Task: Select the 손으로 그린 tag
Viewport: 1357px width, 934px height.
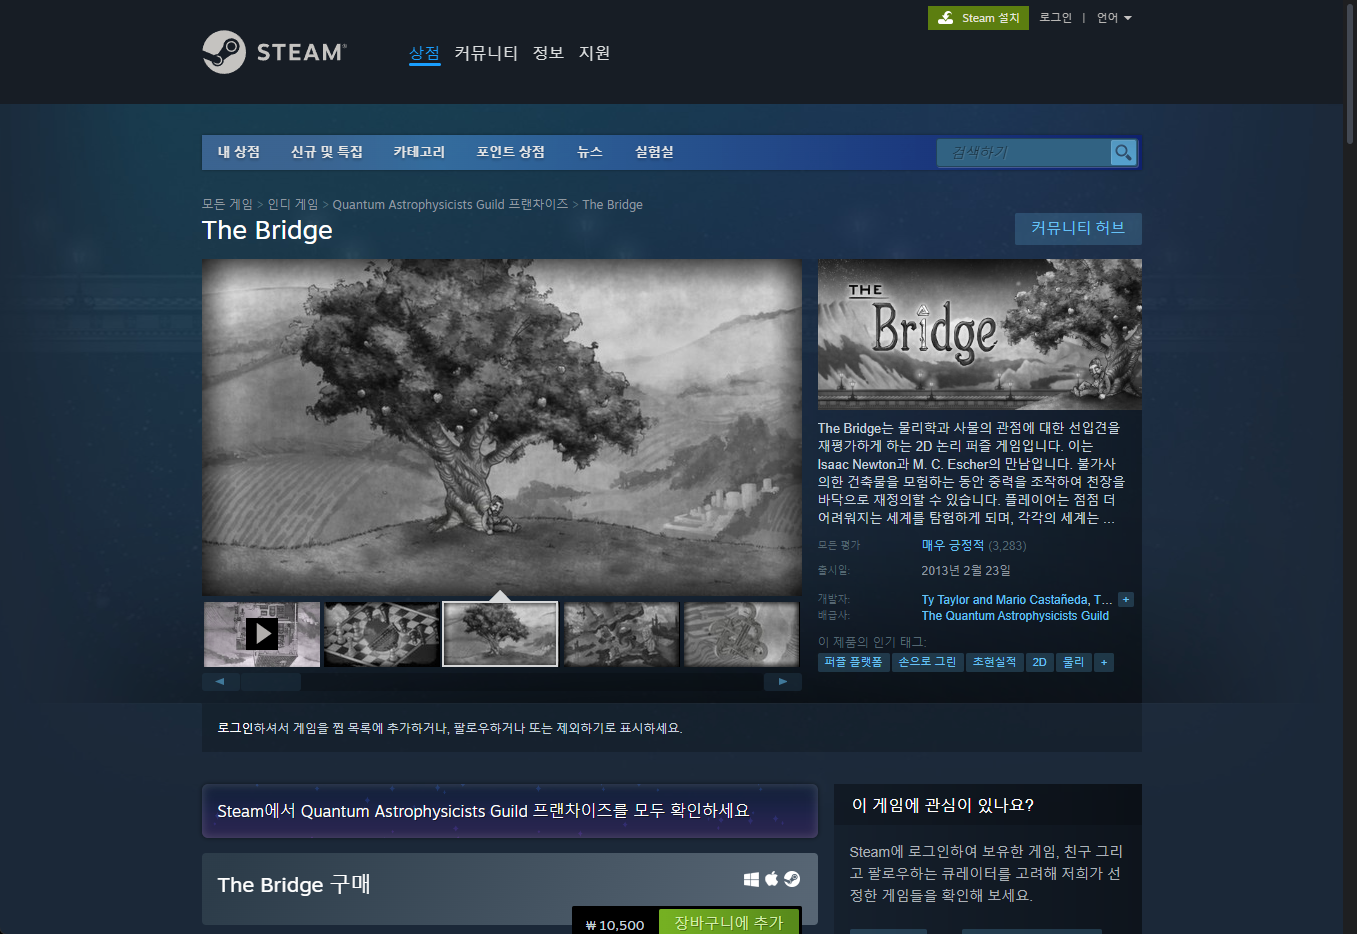Action: pyautogui.click(x=927, y=662)
